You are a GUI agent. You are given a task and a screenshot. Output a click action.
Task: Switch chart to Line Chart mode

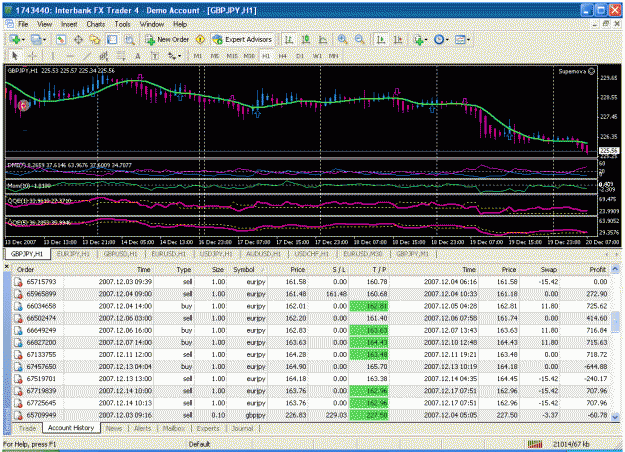(x=323, y=39)
